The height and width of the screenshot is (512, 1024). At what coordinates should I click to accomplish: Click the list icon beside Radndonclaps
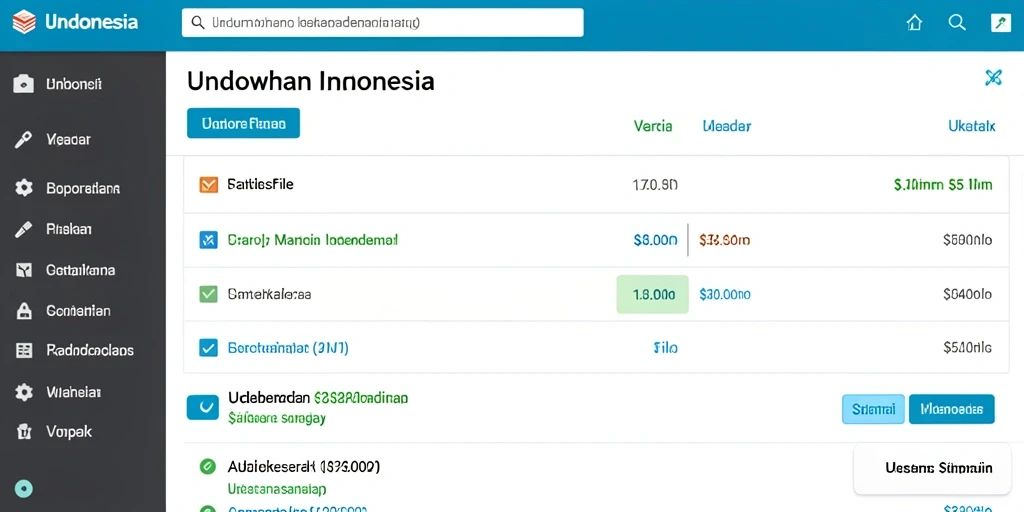point(24,351)
